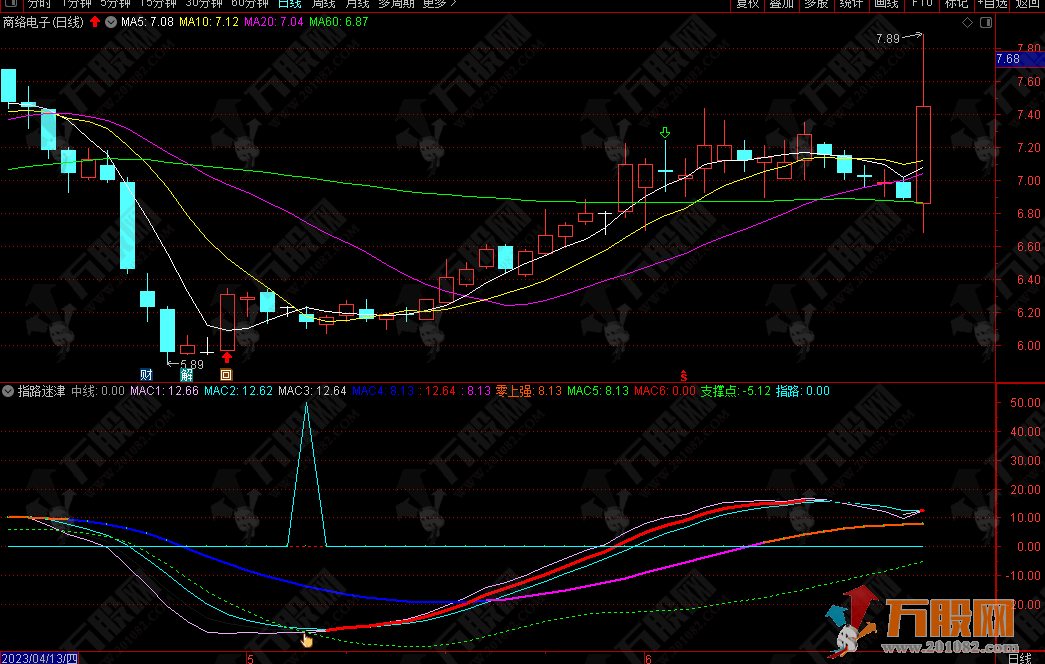Open the 解 marker below the chart

(x=186, y=375)
